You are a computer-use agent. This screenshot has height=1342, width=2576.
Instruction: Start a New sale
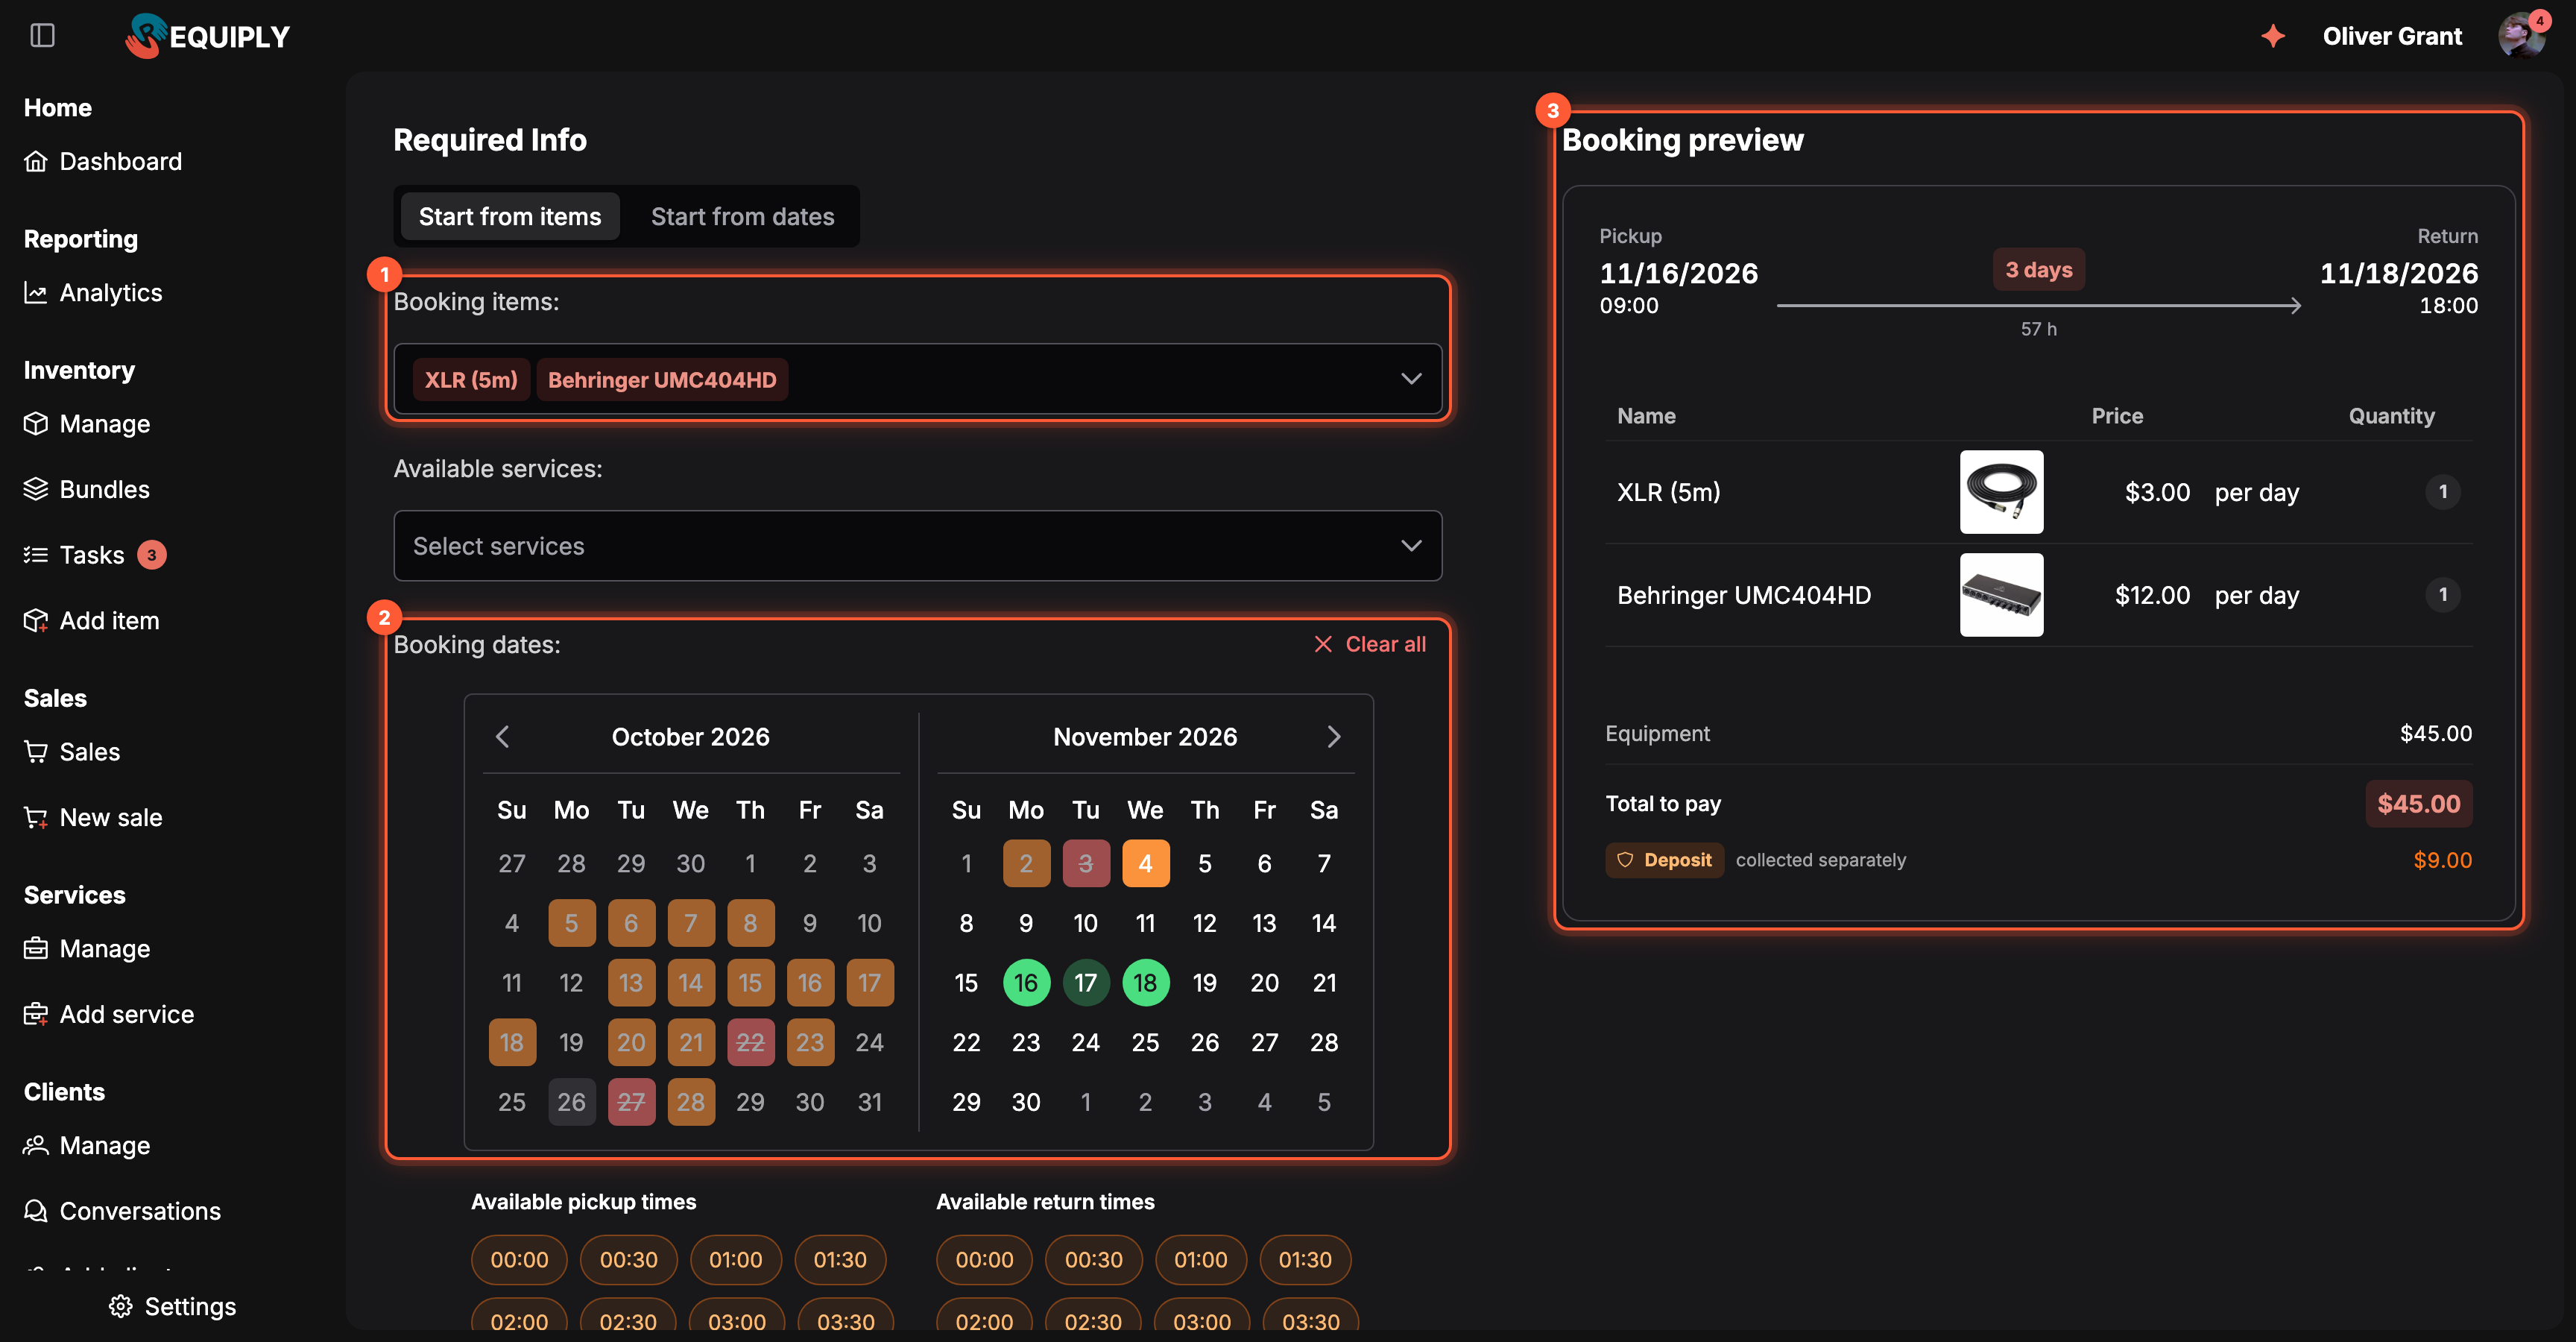(x=93, y=817)
